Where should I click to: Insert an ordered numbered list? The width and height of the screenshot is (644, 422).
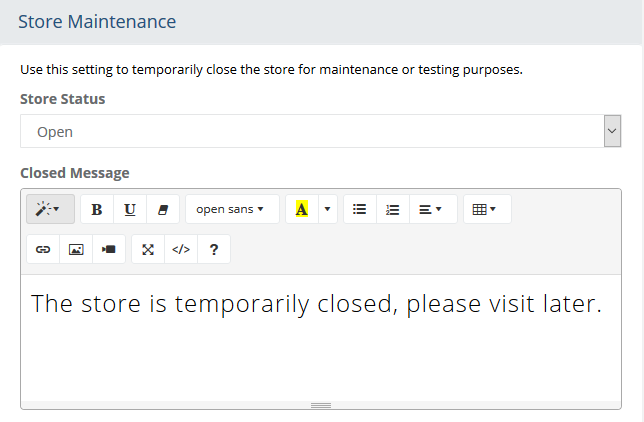(x=393, y=209)
